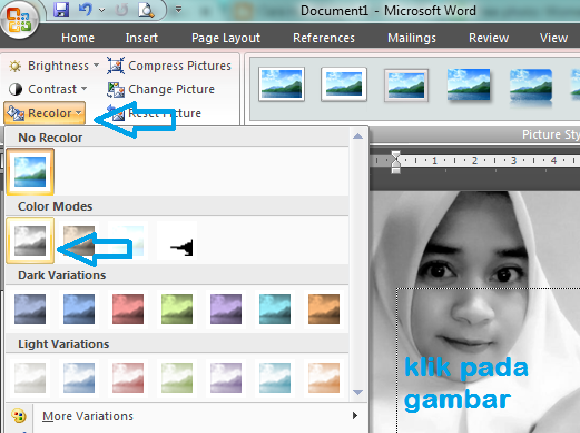Screen dimensions: 580x433
Task: Click the grayscale portrait in the document
Action: (x=475, y=312)
